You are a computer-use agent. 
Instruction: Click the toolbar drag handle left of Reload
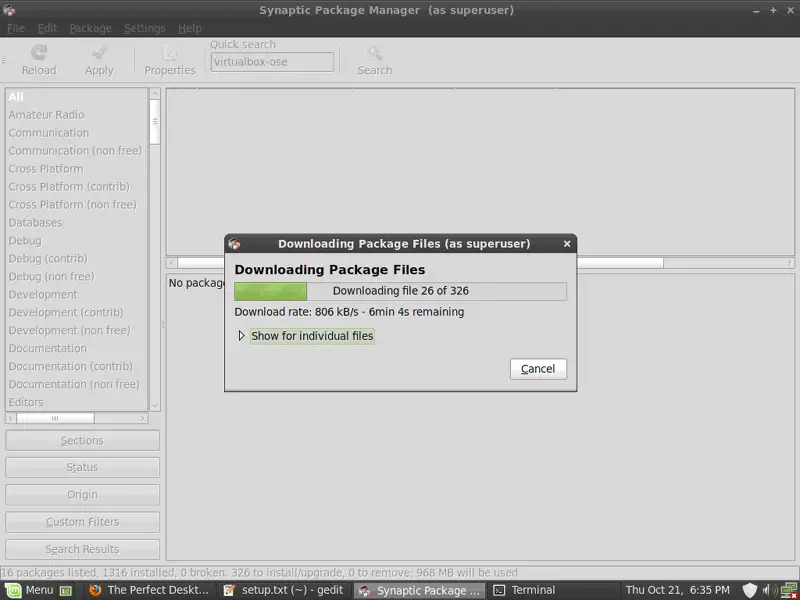[x=4, y=60]
